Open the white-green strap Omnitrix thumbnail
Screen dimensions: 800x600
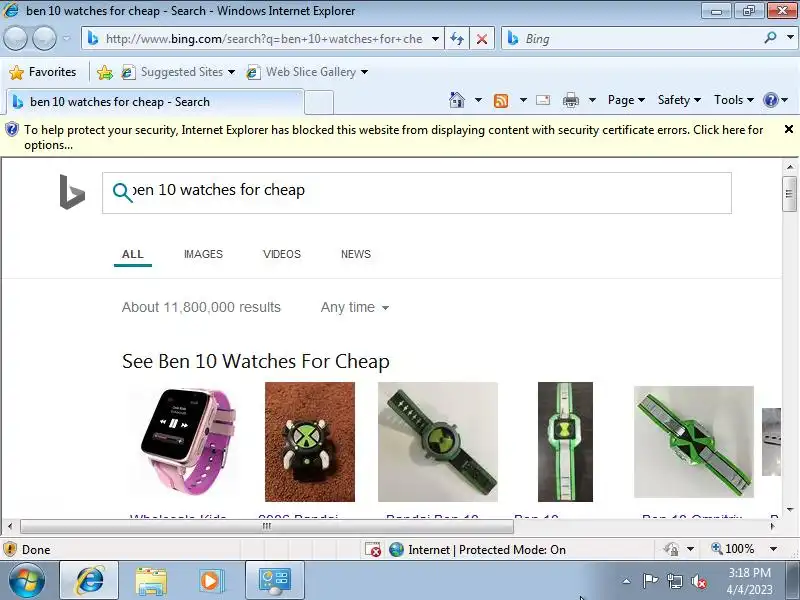tap(565, 442)
